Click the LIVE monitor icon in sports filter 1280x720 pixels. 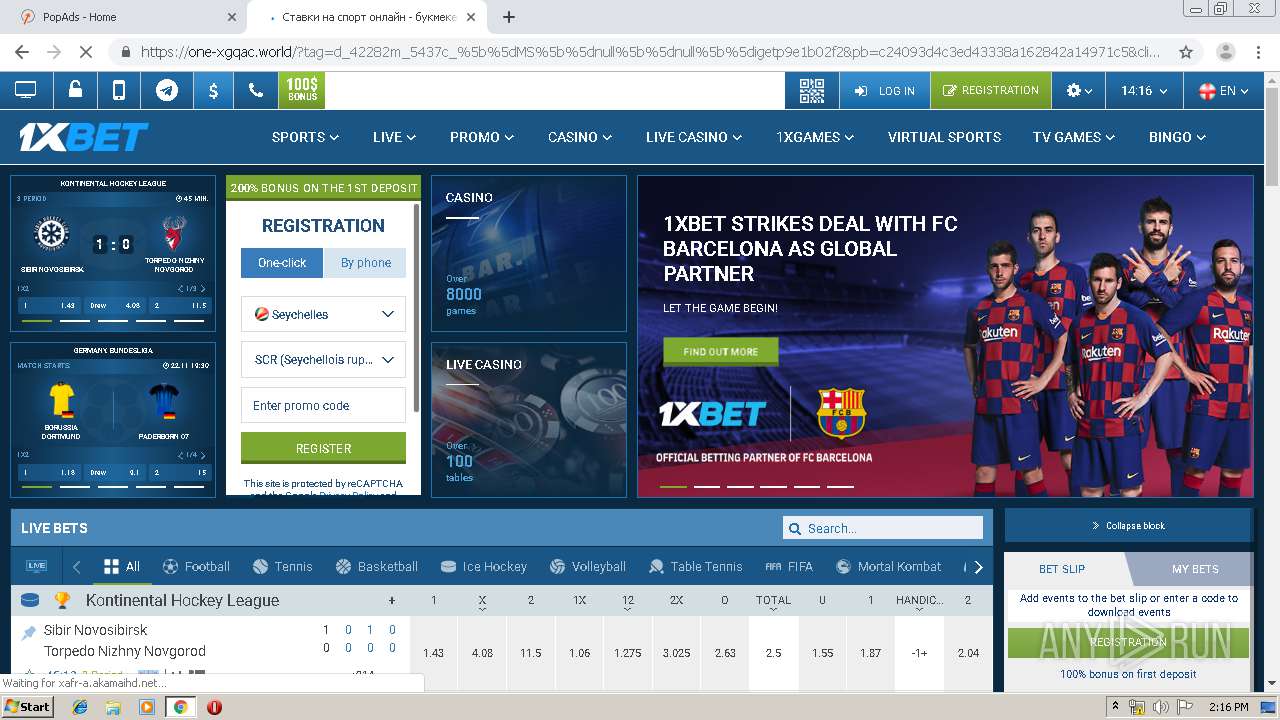click(x=37, y=566)
